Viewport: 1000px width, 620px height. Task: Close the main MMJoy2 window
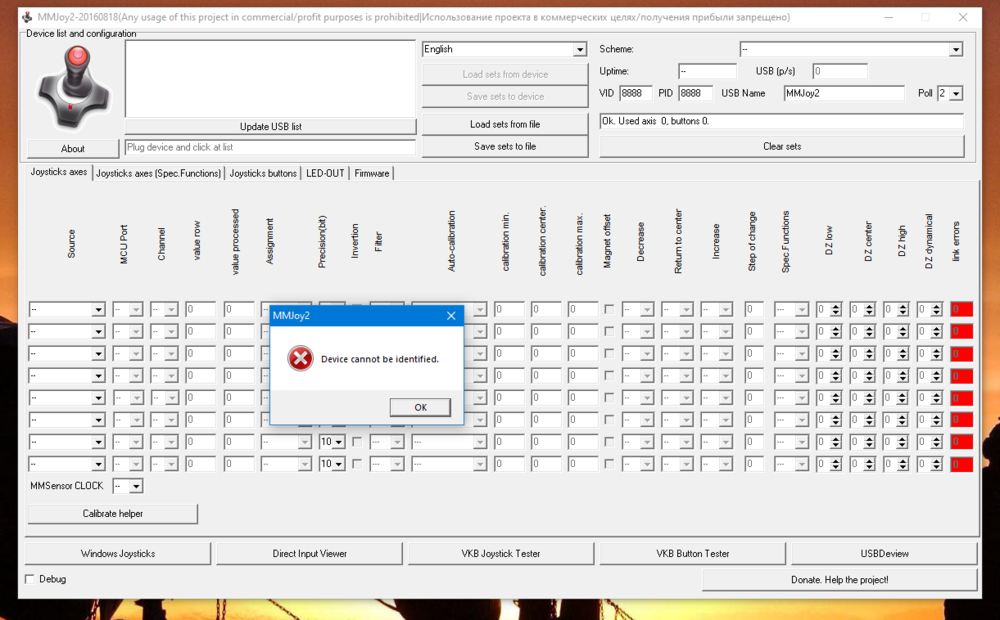963,17
